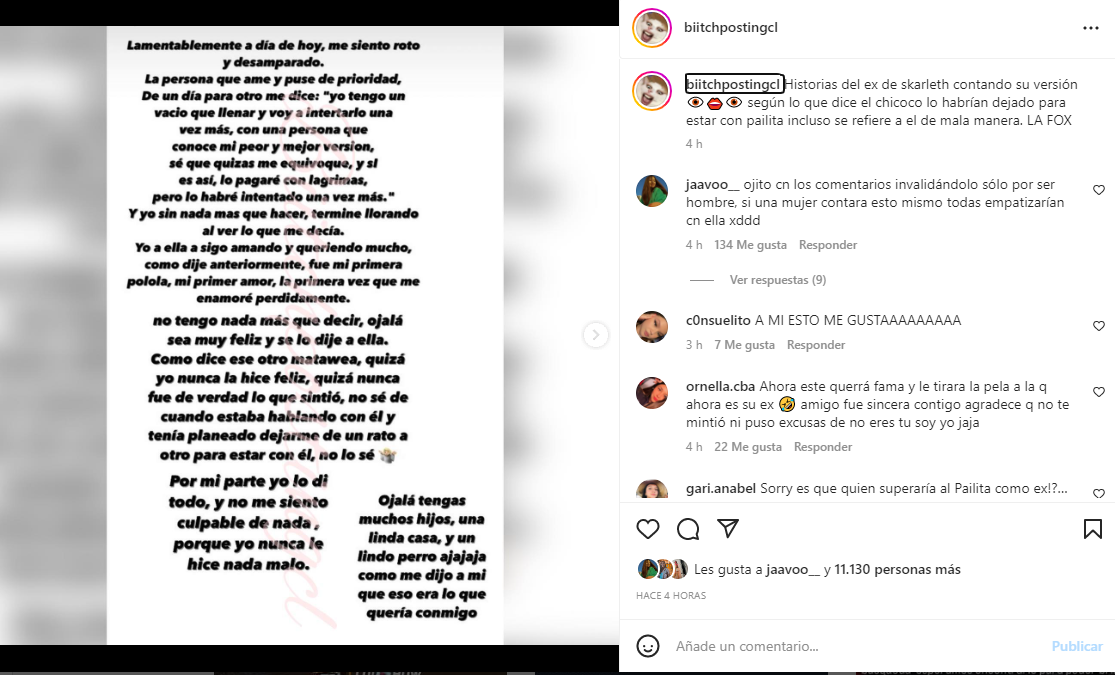Viewport: 1115px width, 675px height.
Task: Click the Publicar button
Action: (x=1077, y=646)
